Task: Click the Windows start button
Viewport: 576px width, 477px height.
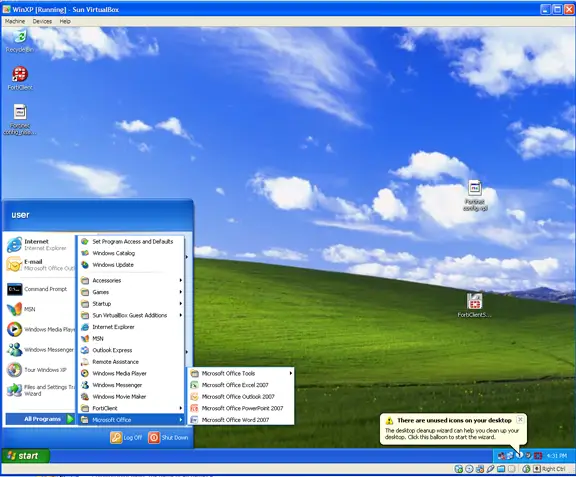Action: 25,456
